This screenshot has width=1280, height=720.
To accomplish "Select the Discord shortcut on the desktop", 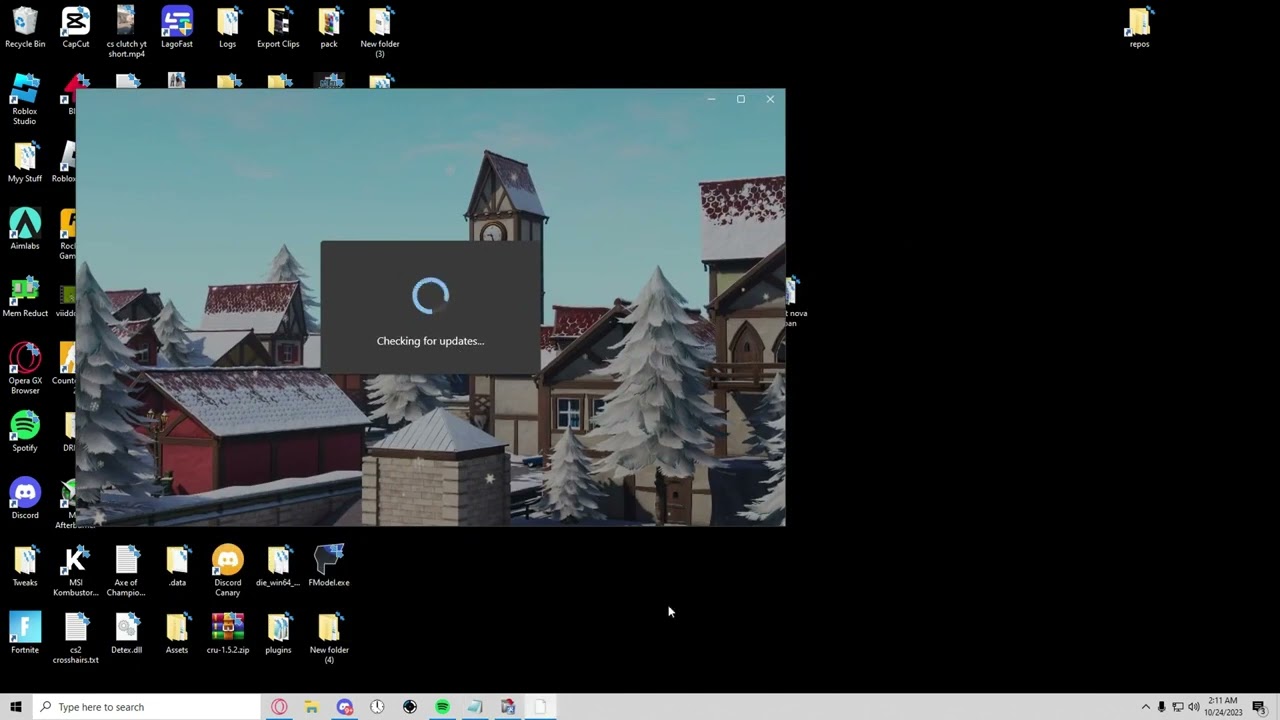I will tap(25, 499).
